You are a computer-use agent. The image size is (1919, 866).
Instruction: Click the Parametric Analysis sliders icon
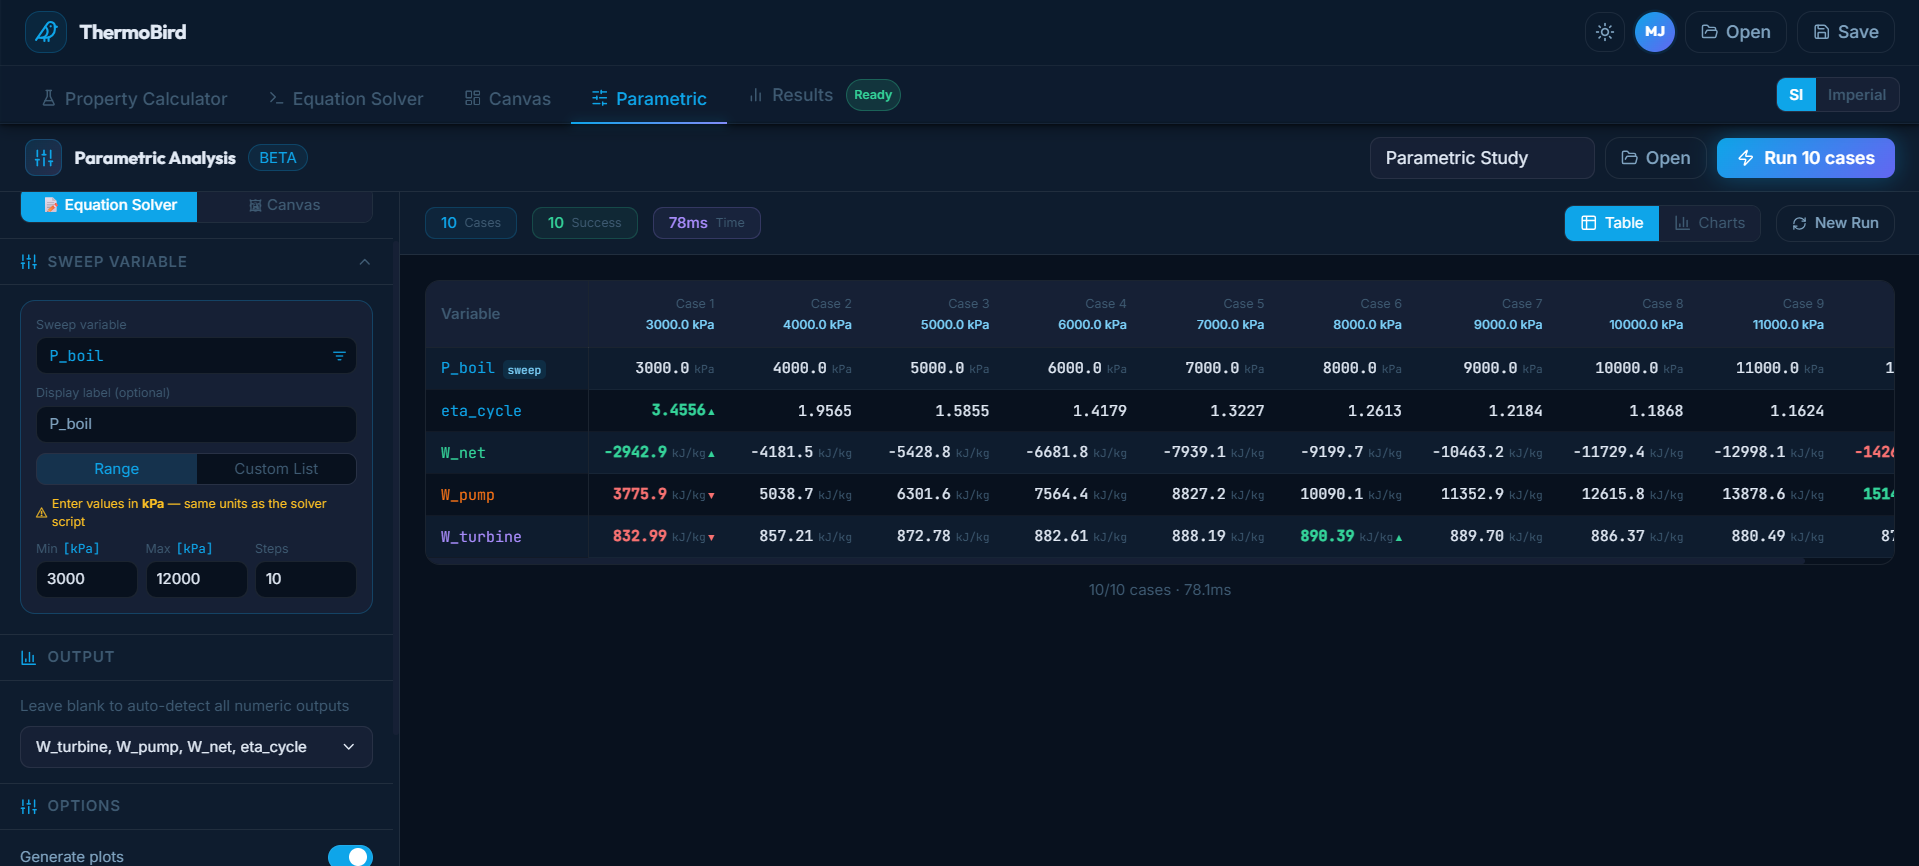click(x=44, y=158)
